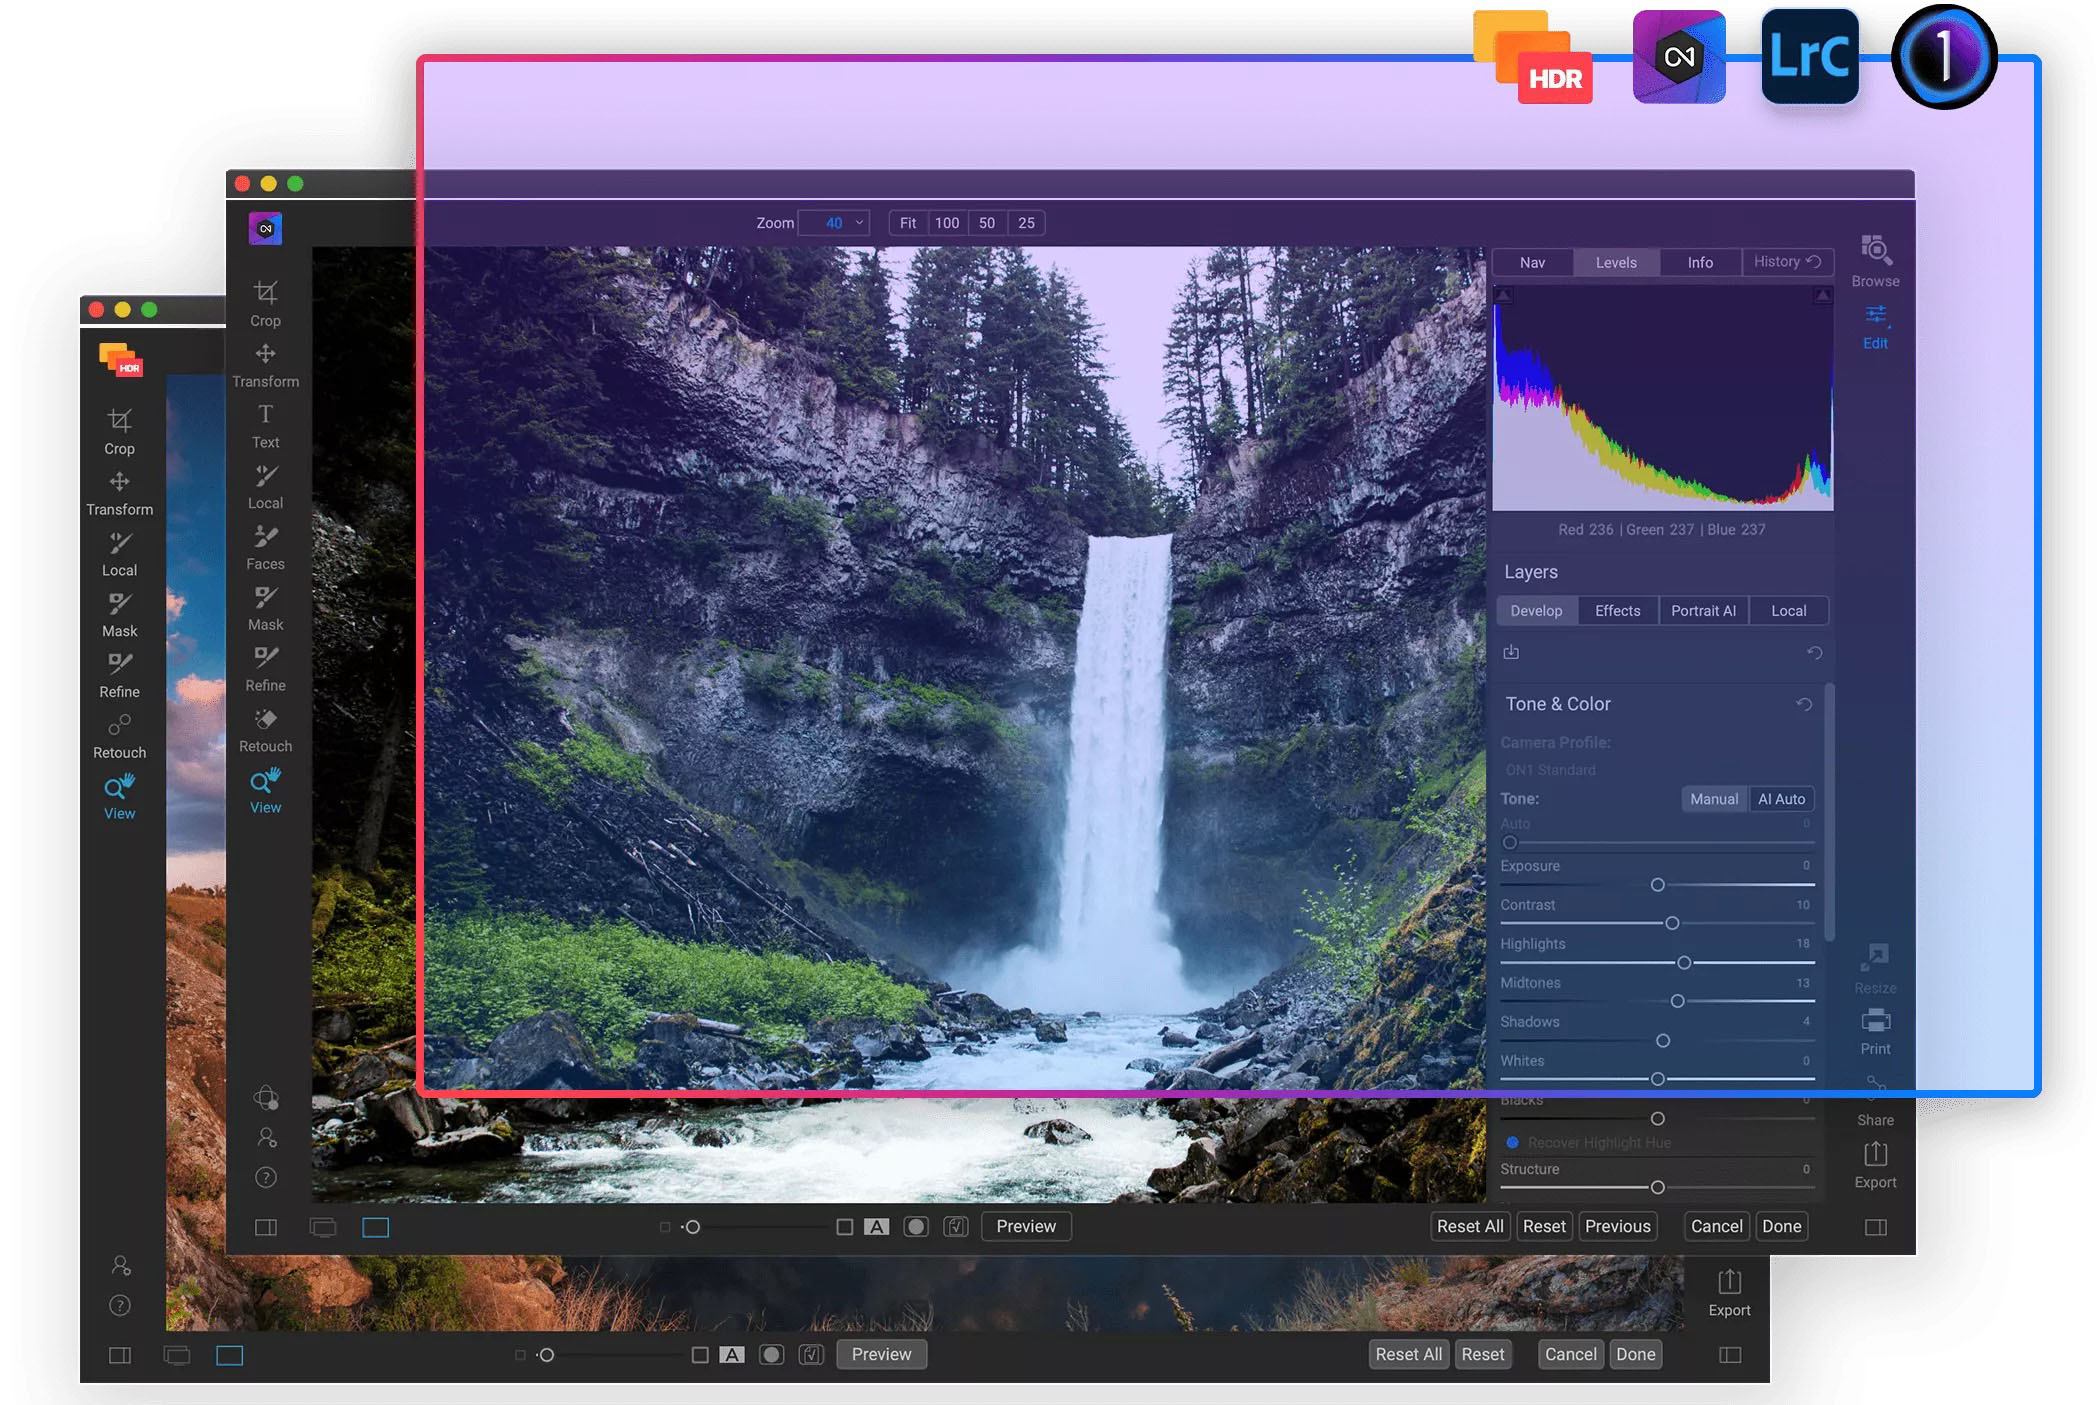The width and height of the screenshot is (2097, 1405).
Task: Select the Text tool
Action: coord(265,426)
